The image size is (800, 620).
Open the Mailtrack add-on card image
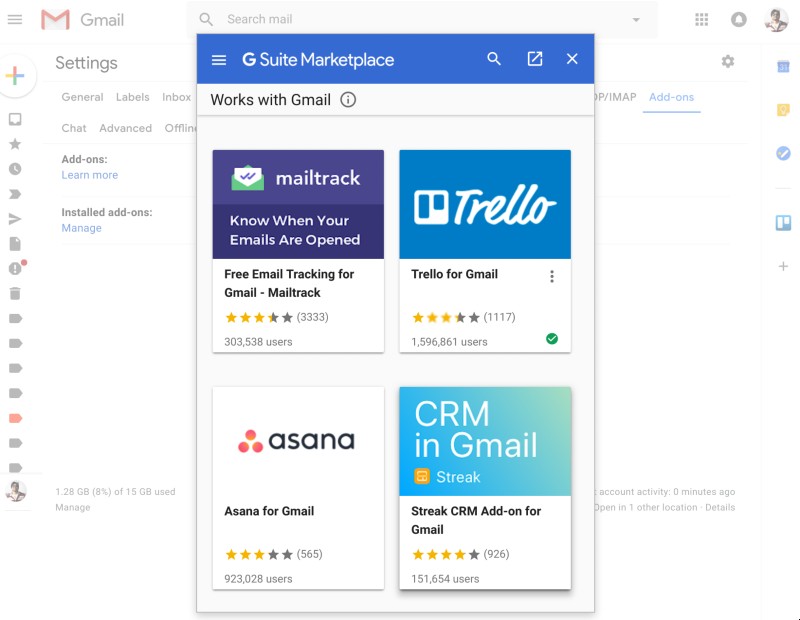[298, 204]
